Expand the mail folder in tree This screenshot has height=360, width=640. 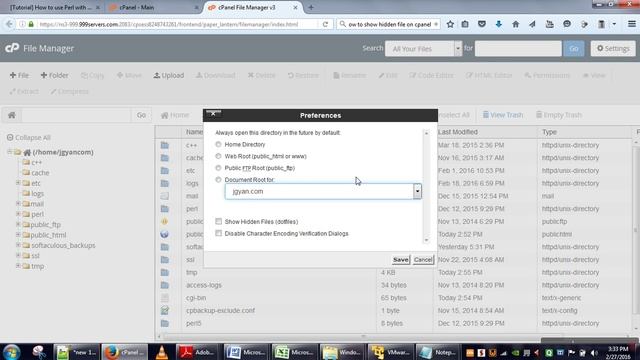pos(18,203)
